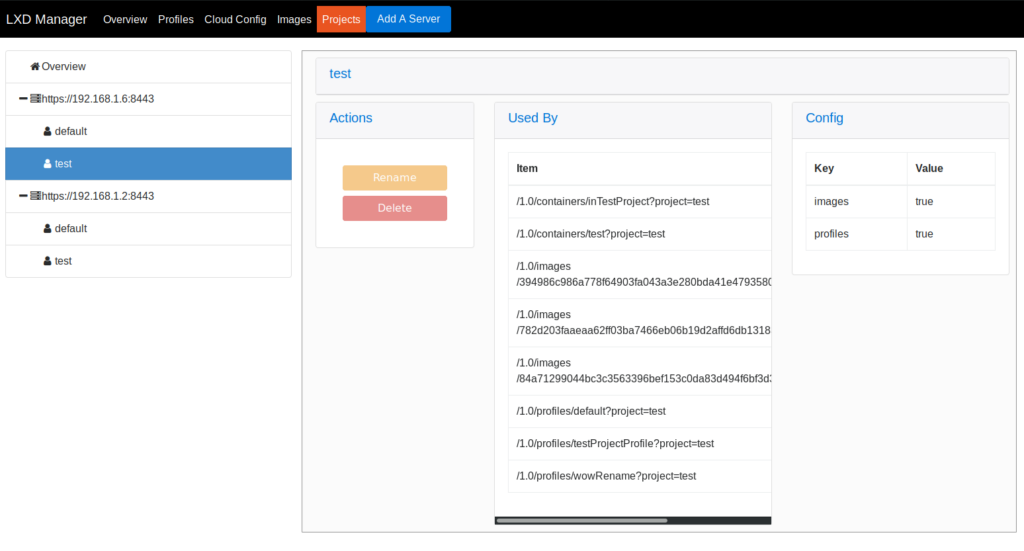Click Add A Server button
The height and width of the screenshot is (551, 1024).
[x=408, y=19]
